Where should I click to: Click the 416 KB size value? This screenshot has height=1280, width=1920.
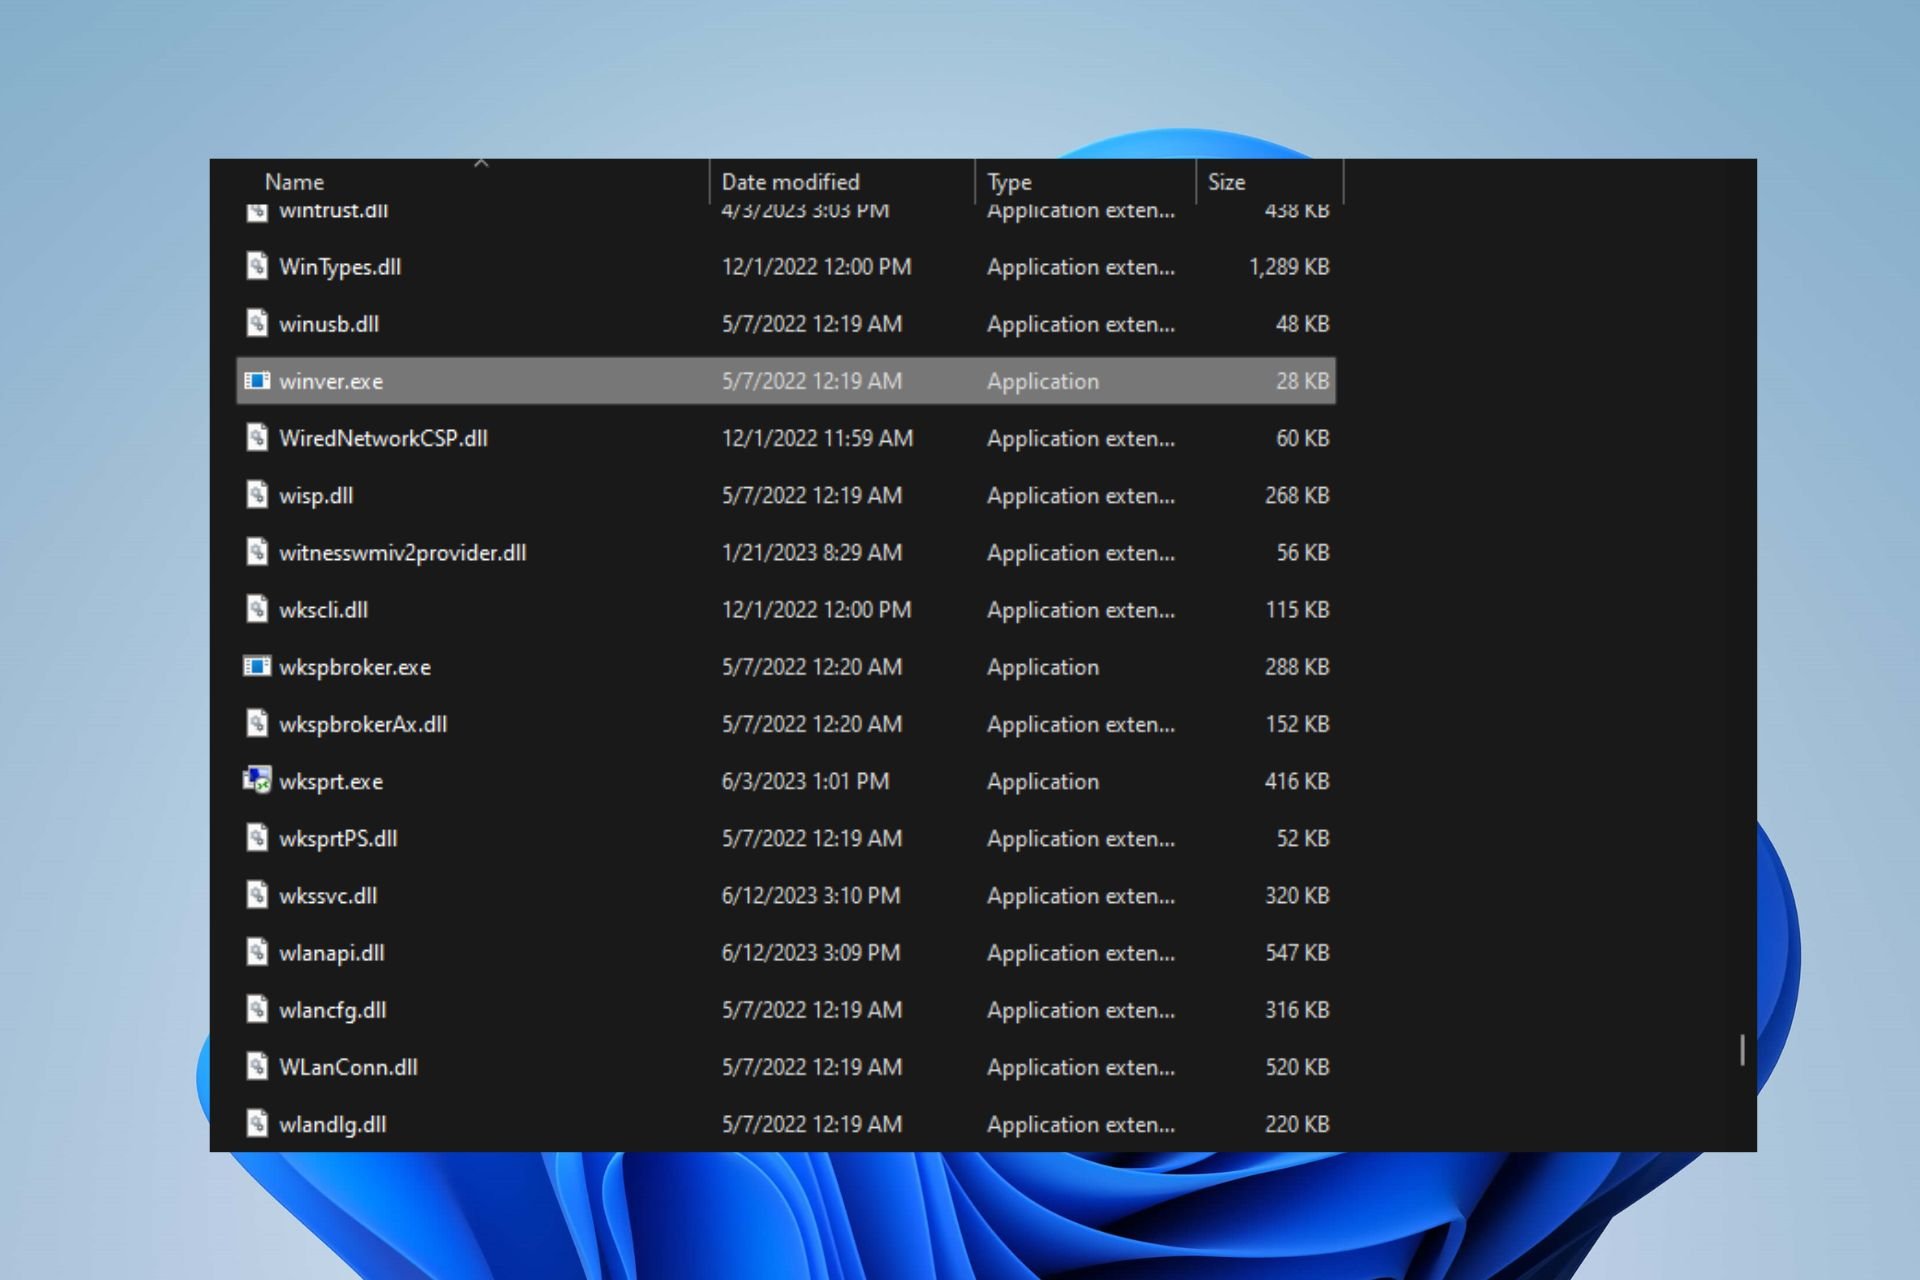coord(1297,782)
